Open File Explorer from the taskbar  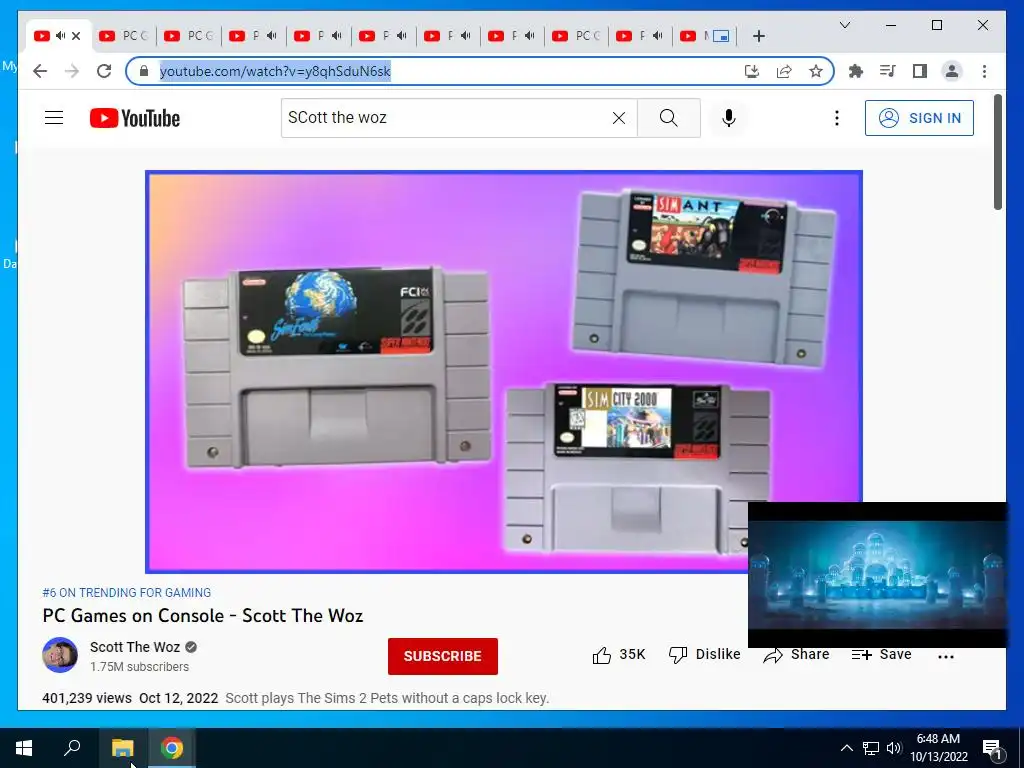pos(122,748)
